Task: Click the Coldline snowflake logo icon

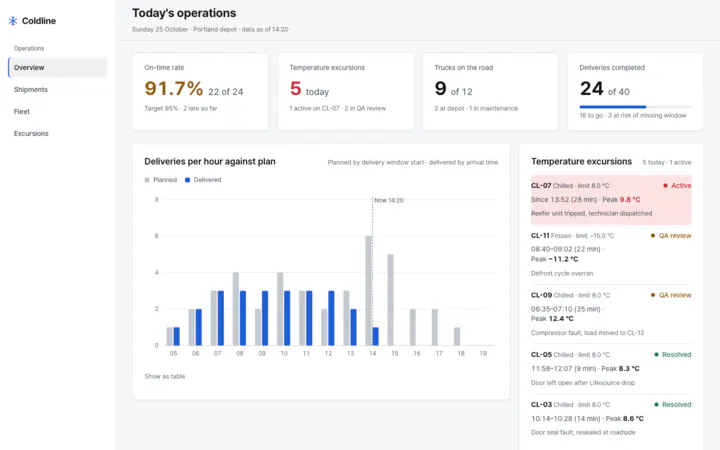Action: [13, 21]
